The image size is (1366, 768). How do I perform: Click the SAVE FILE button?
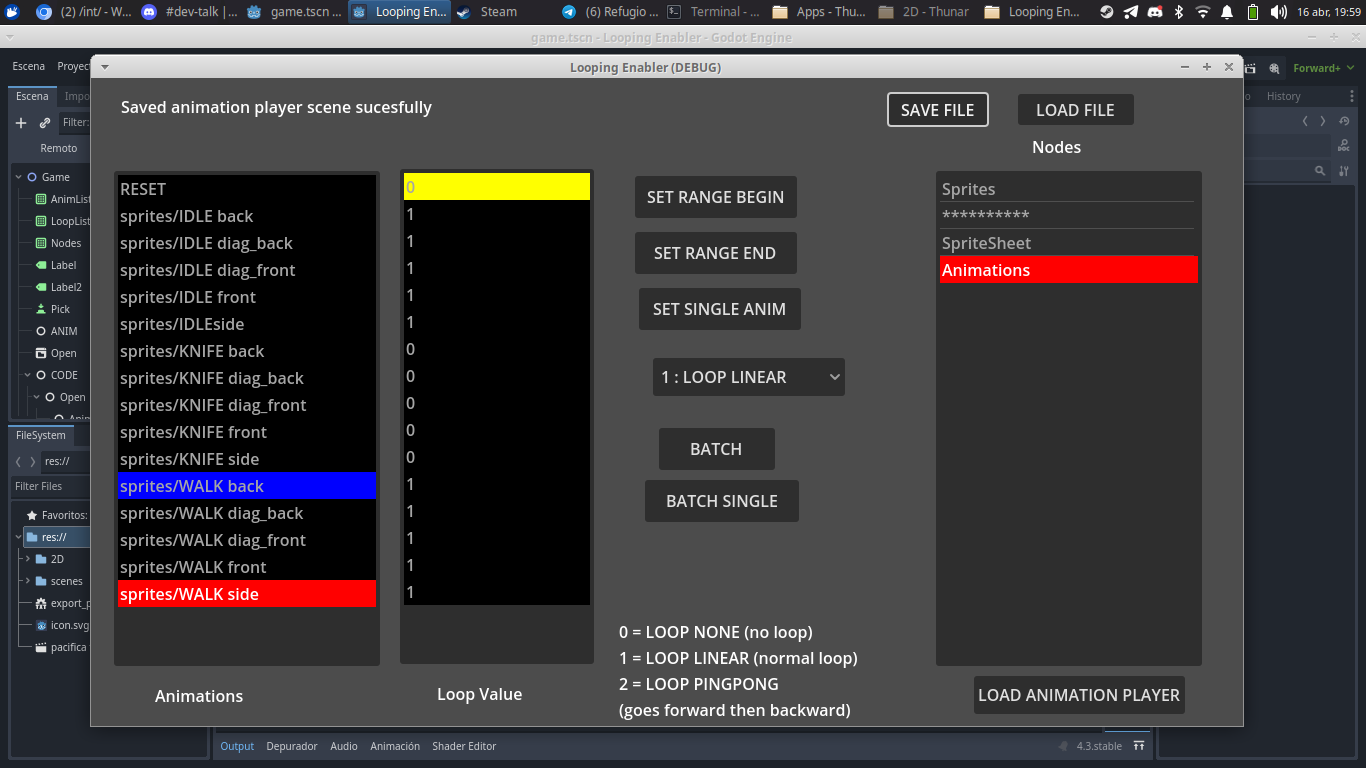click(x=938, y=110)
